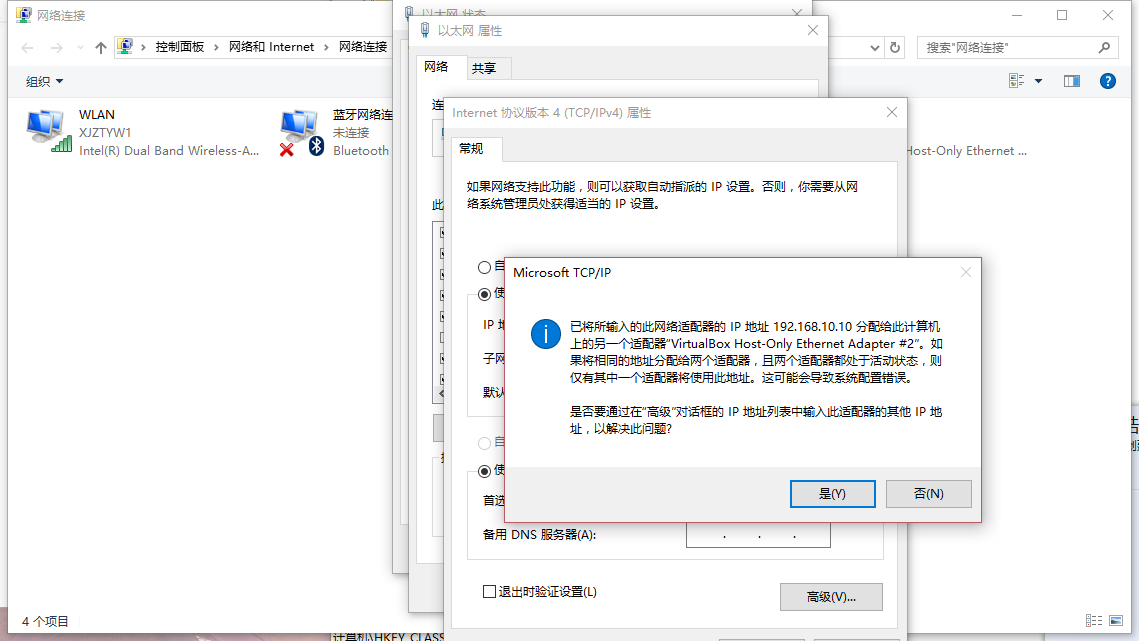Image resolution: width=1139 pixels, height=641 pixels.
Task: Switch to large icons view in status bar
Action: [1116, 621]
